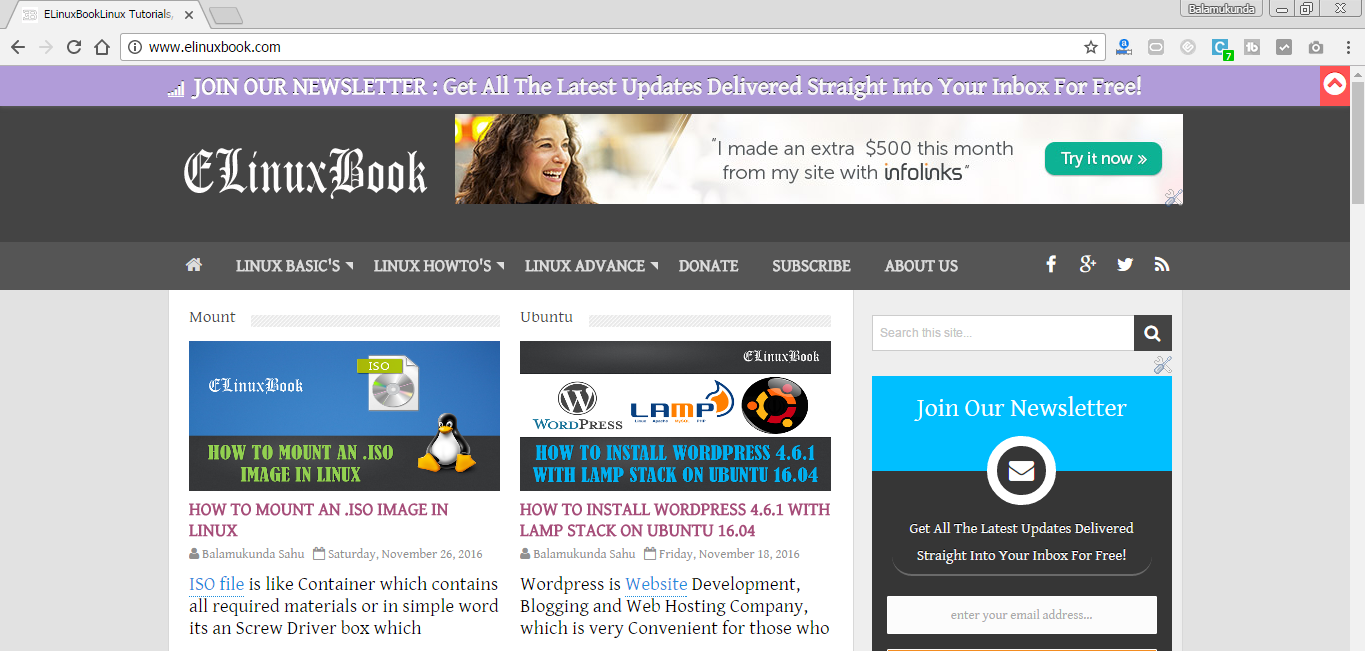Open the DONATE menu item

[x=708, y=266]
